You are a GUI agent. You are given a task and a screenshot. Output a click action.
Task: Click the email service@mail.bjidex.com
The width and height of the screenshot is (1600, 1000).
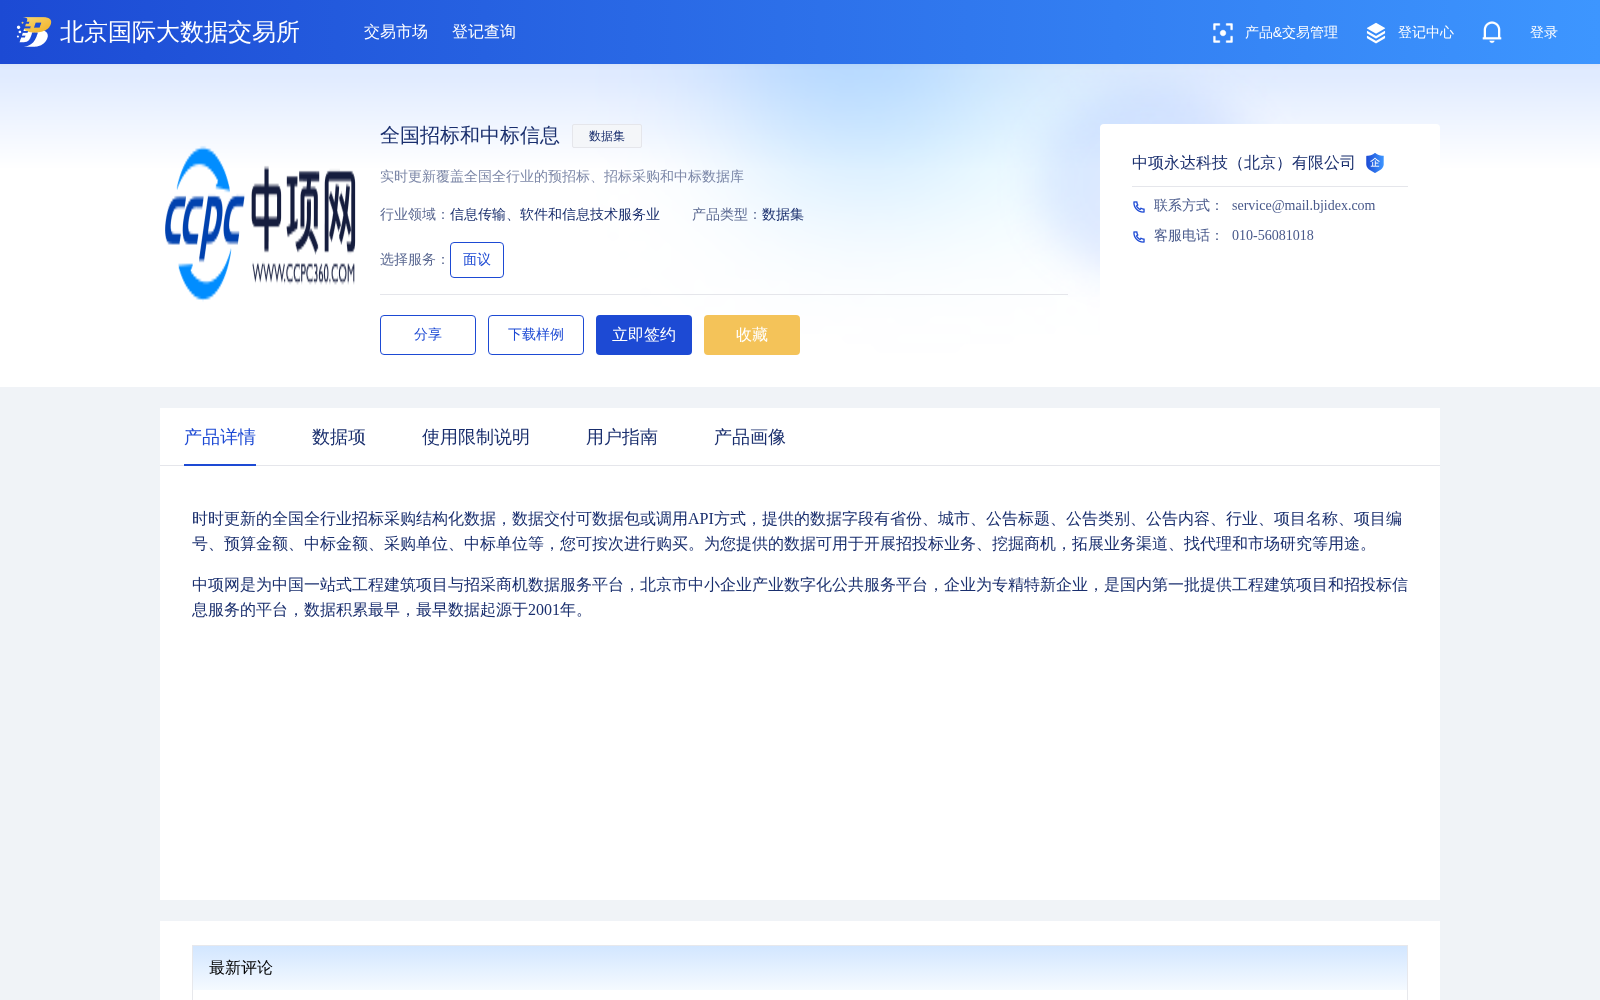[1303, 206]
